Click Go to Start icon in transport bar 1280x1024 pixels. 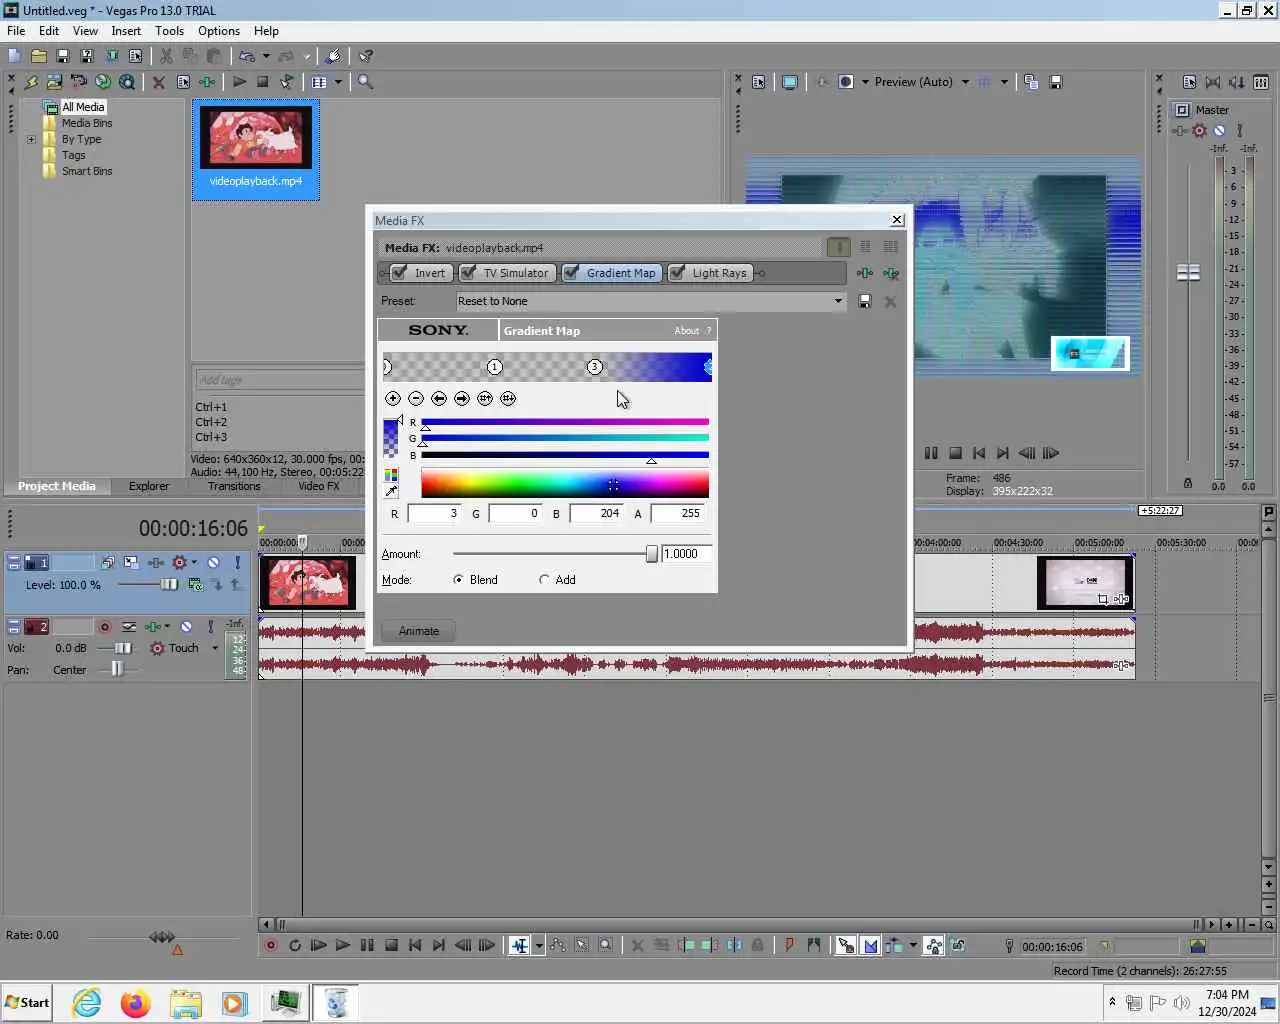point(415,945)
